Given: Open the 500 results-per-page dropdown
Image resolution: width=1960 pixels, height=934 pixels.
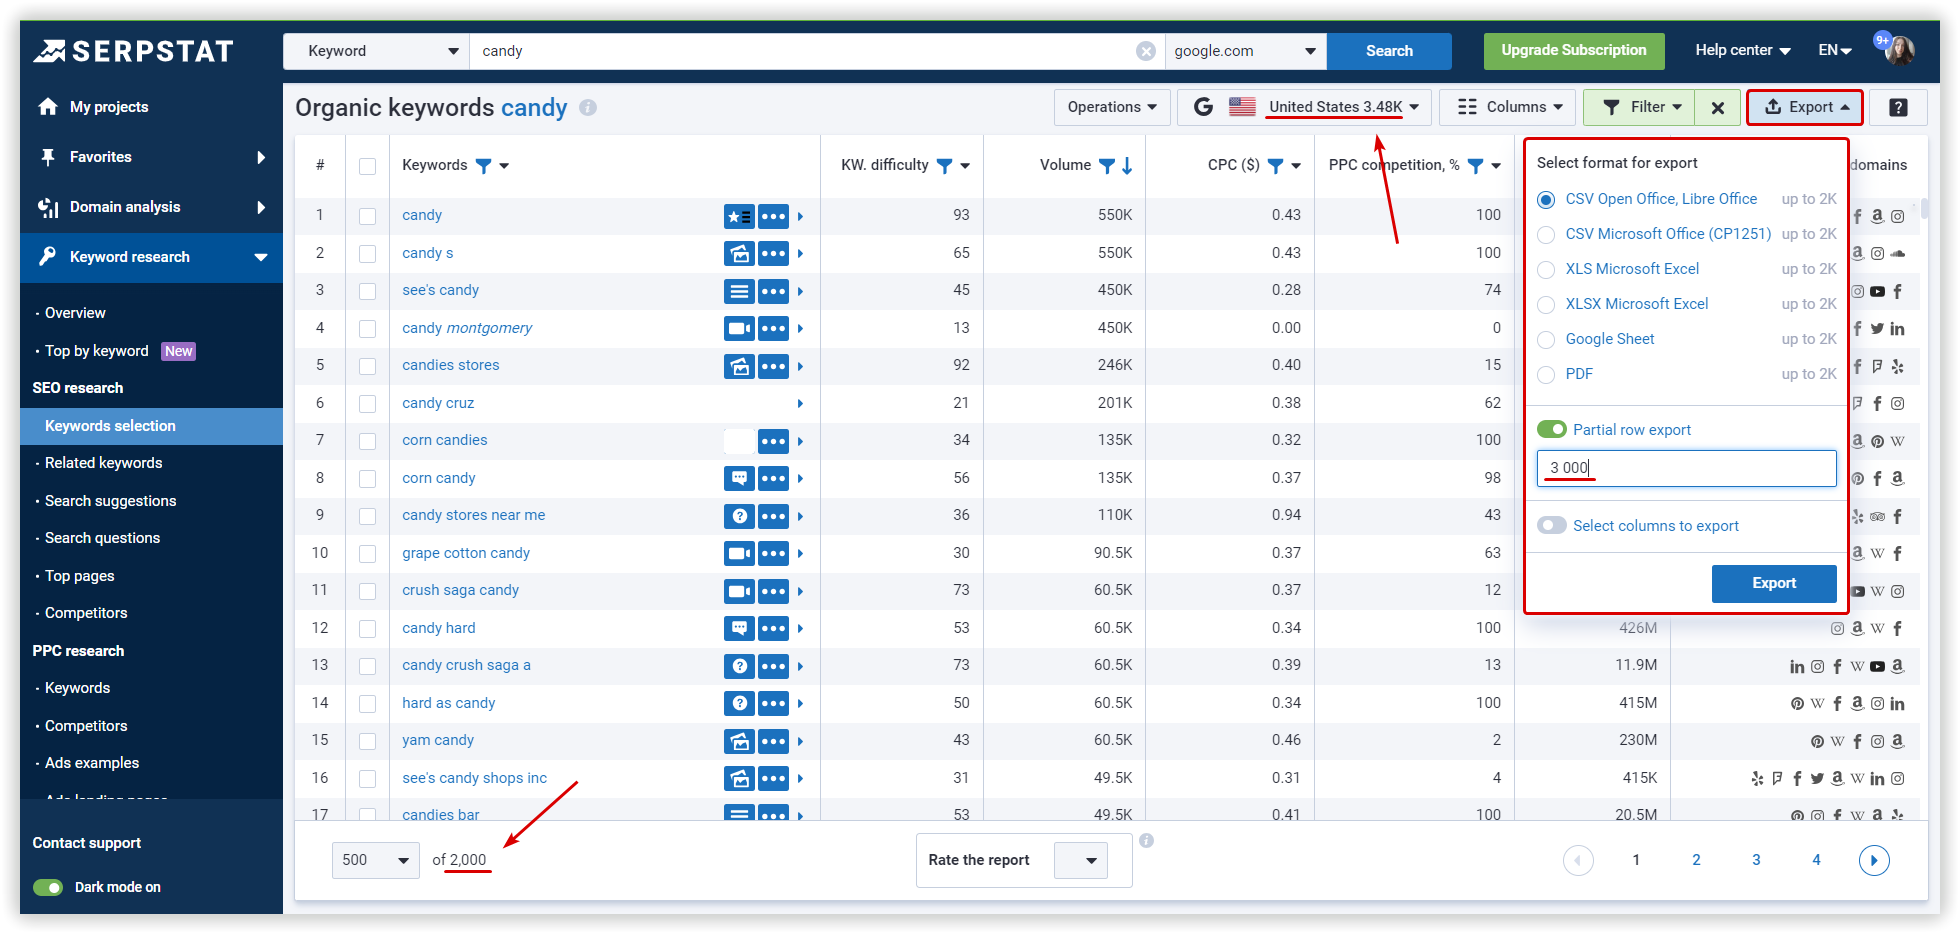Looking at the screenshot, I should [x=375, y=860].
